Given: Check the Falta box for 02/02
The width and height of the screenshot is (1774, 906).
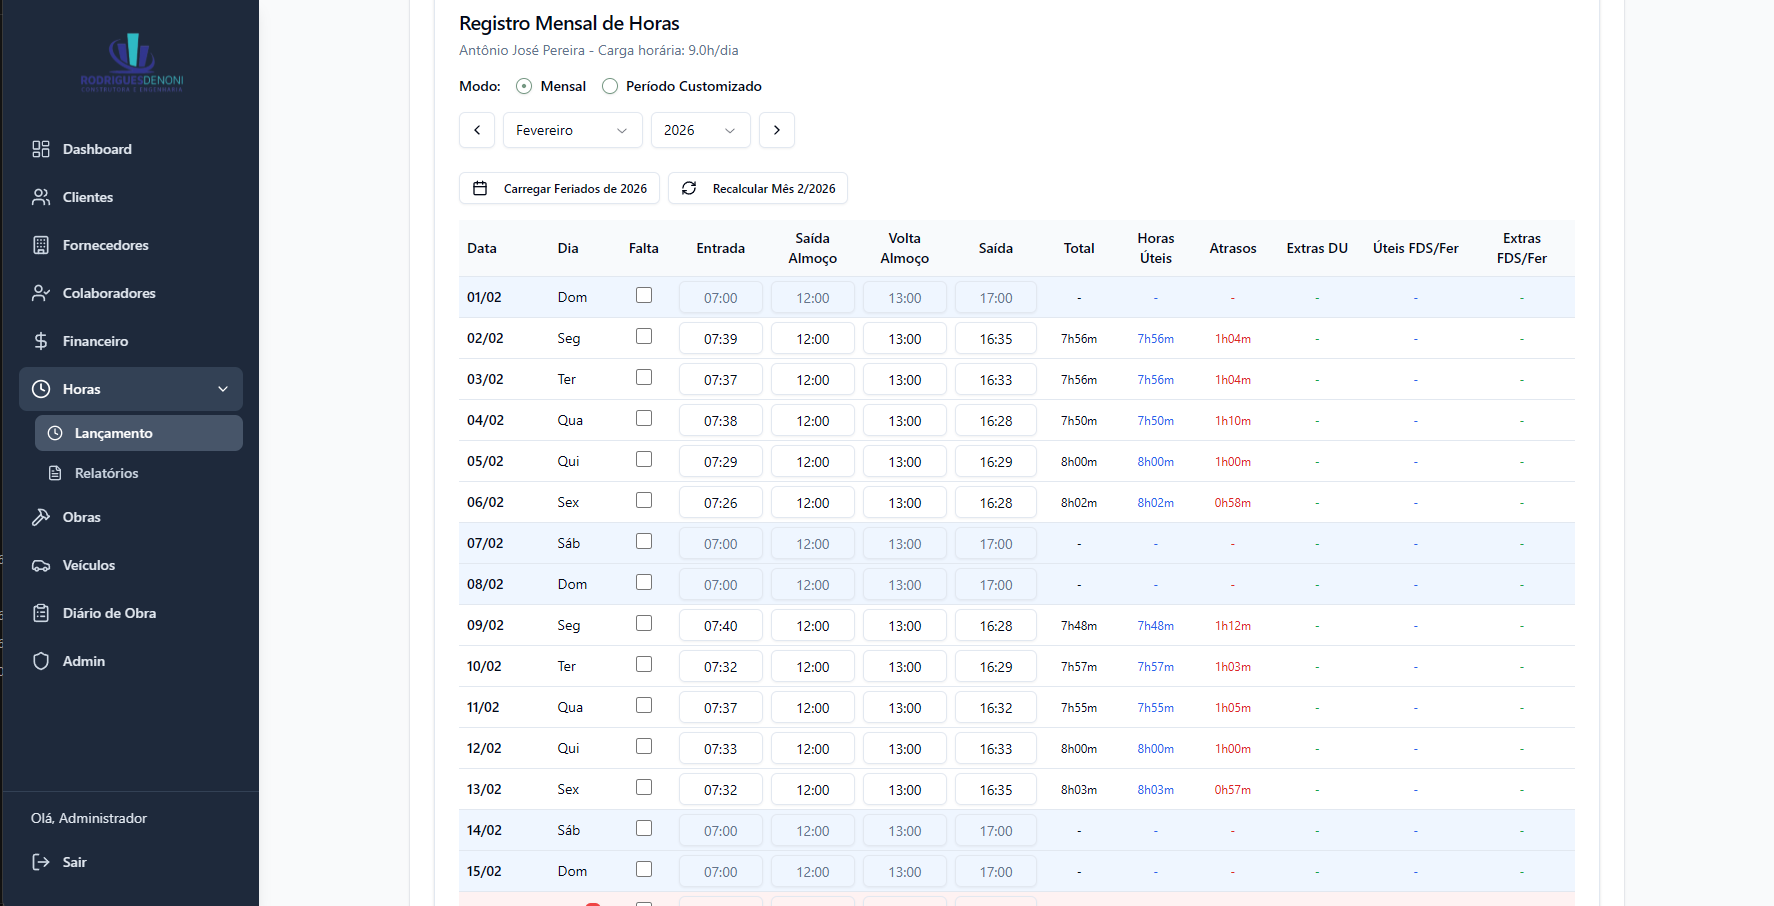Looking at the screenshot, I should (644, 336).
